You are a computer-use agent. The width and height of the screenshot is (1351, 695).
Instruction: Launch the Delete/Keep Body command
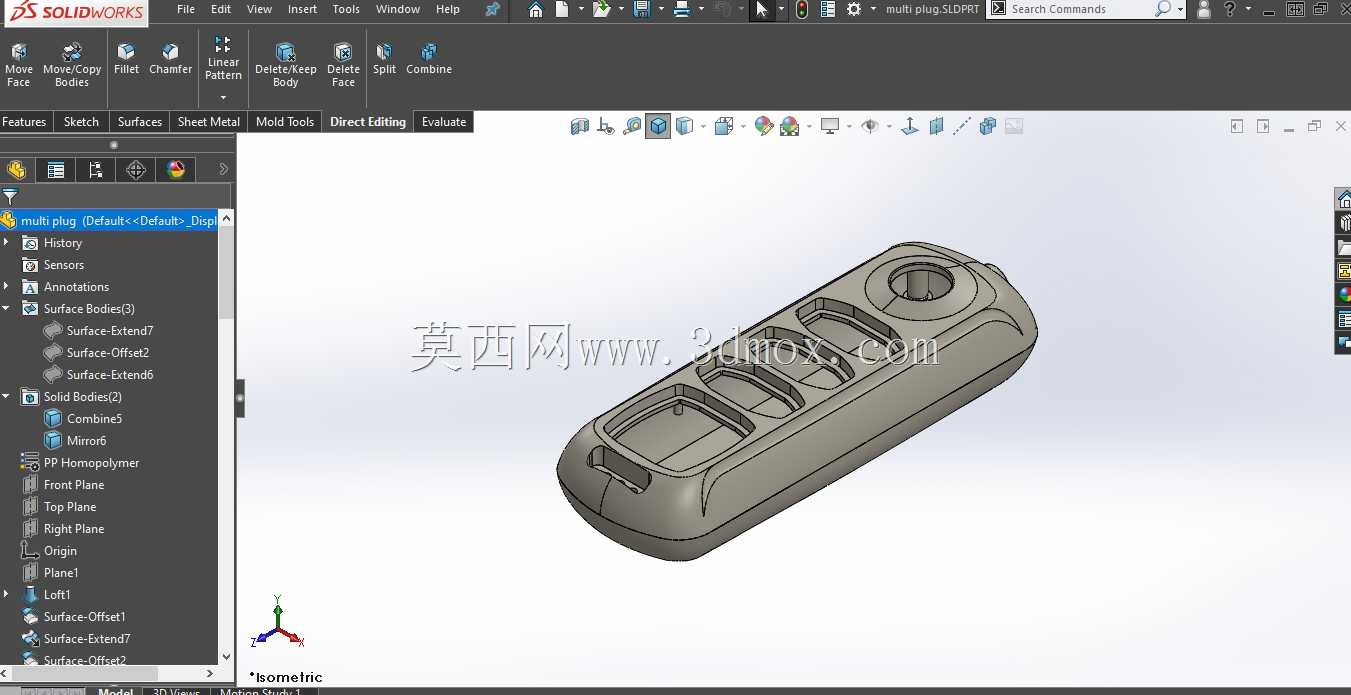286,65
